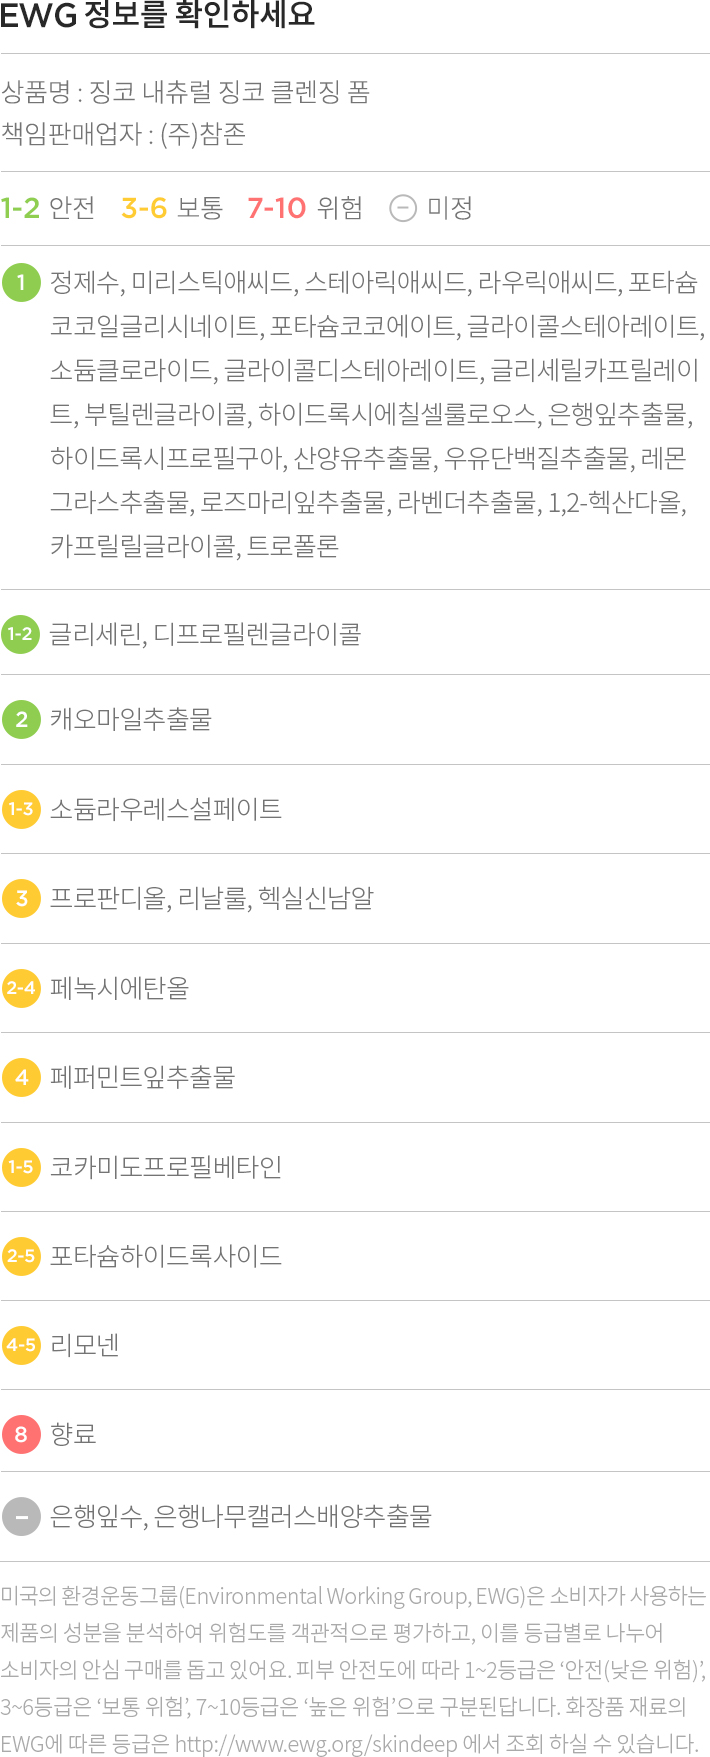Click the green grade 1 badge icon

coord(21,283)
